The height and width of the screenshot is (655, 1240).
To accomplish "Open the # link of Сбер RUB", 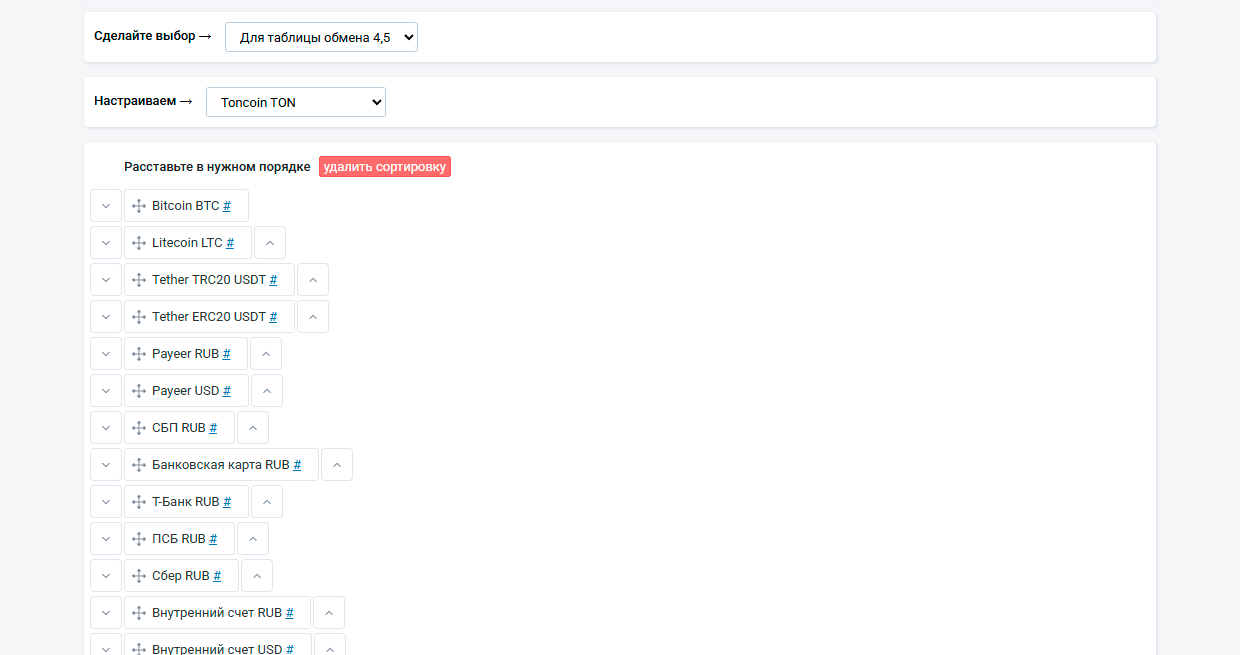I will click(x=217, y=576).
